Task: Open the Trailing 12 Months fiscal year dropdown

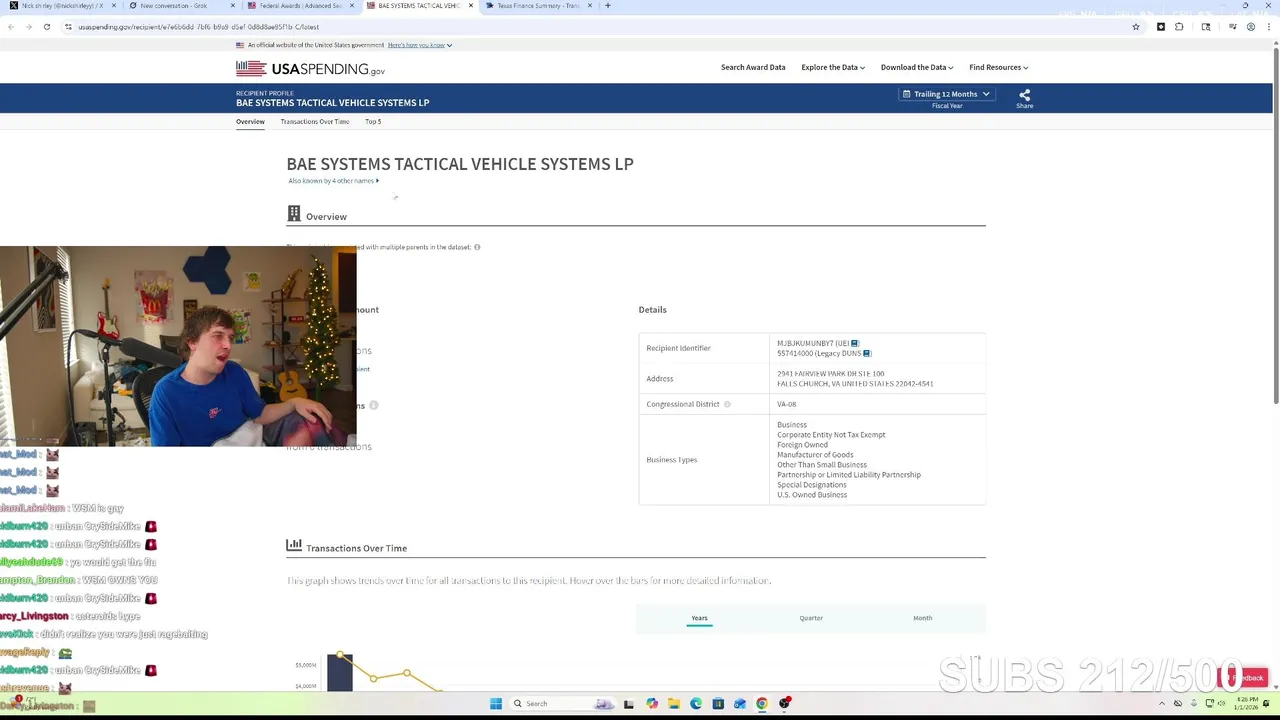Action: click(946, 94)
